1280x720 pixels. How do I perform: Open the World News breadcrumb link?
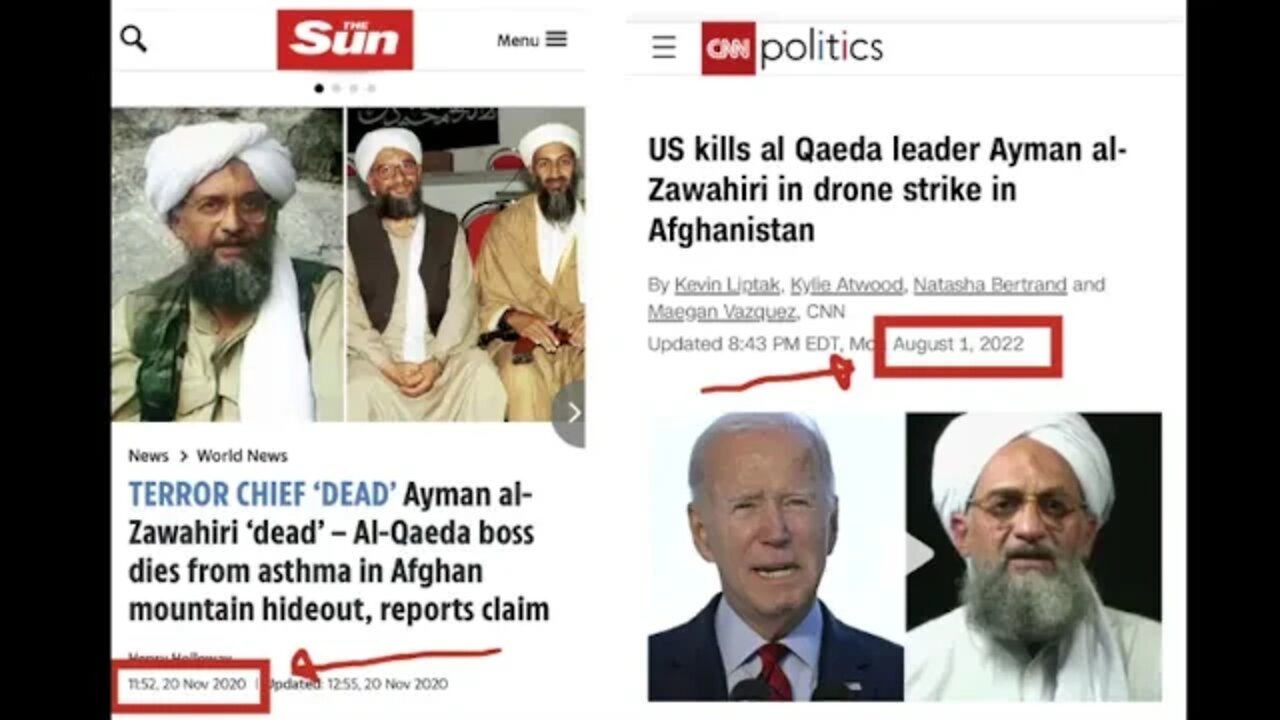(242, 456)
